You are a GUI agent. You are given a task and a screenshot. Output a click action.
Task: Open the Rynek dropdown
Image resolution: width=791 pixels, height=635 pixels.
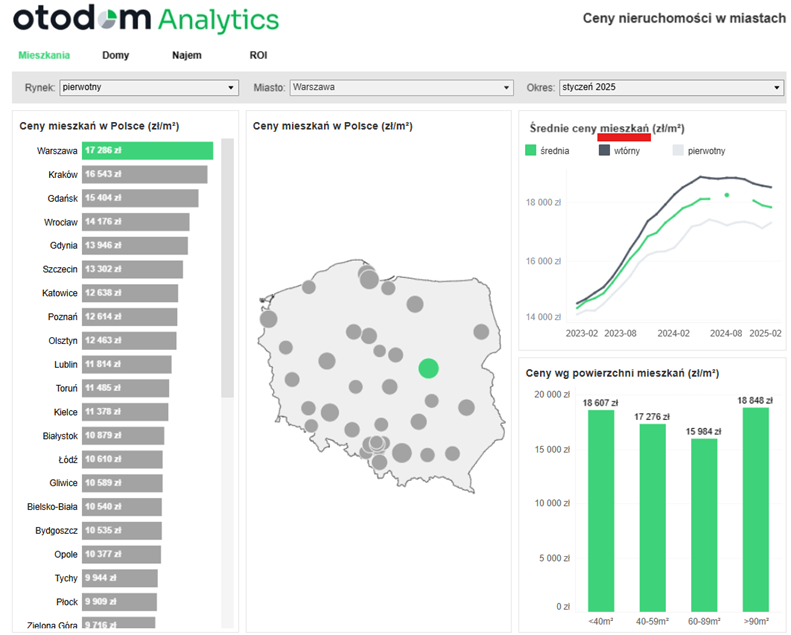148,88
